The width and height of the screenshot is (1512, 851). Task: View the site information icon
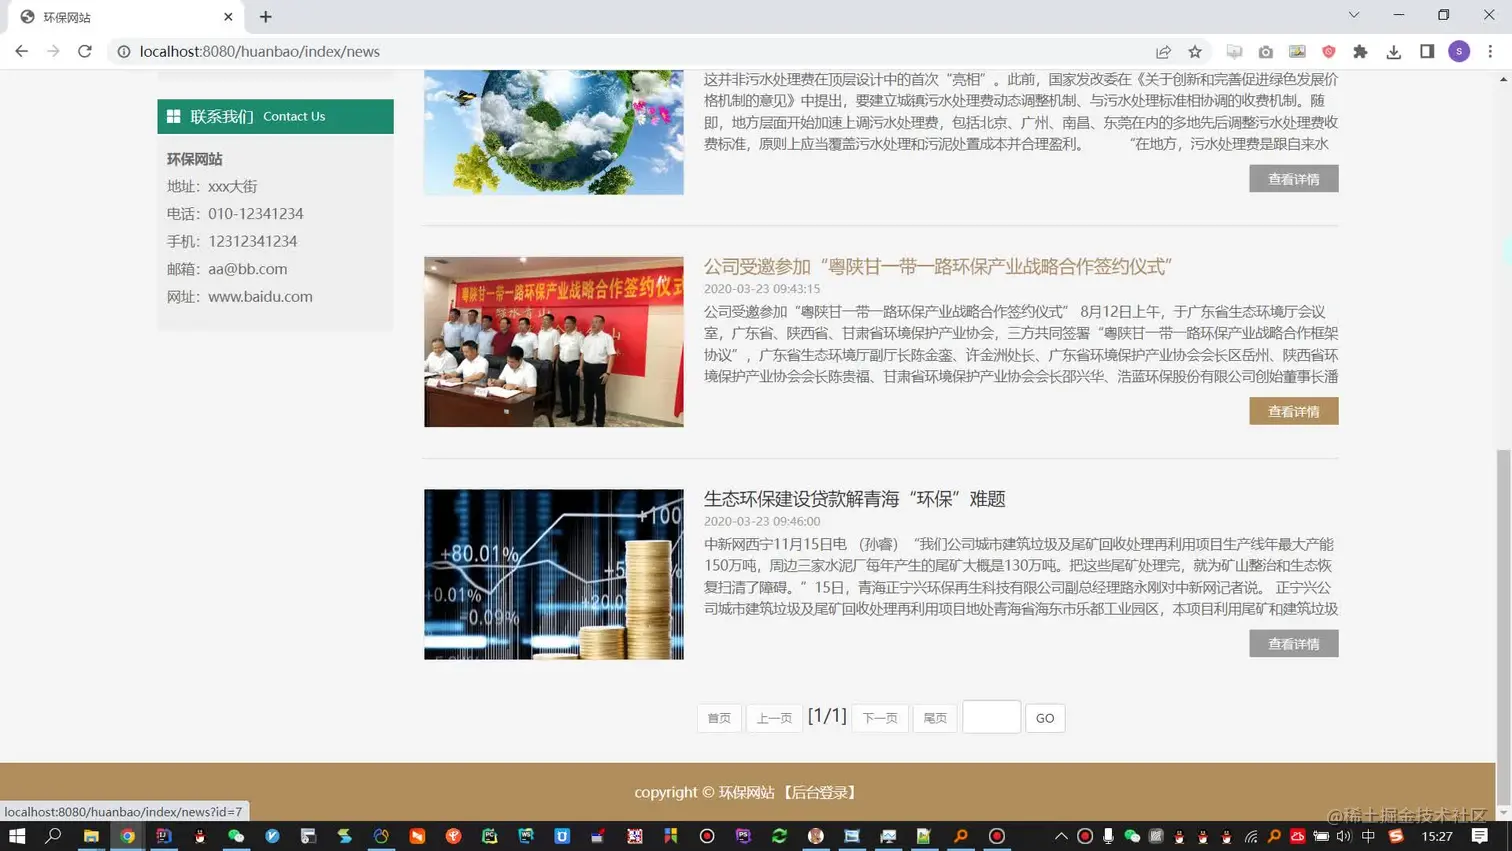tap(124, 52)
